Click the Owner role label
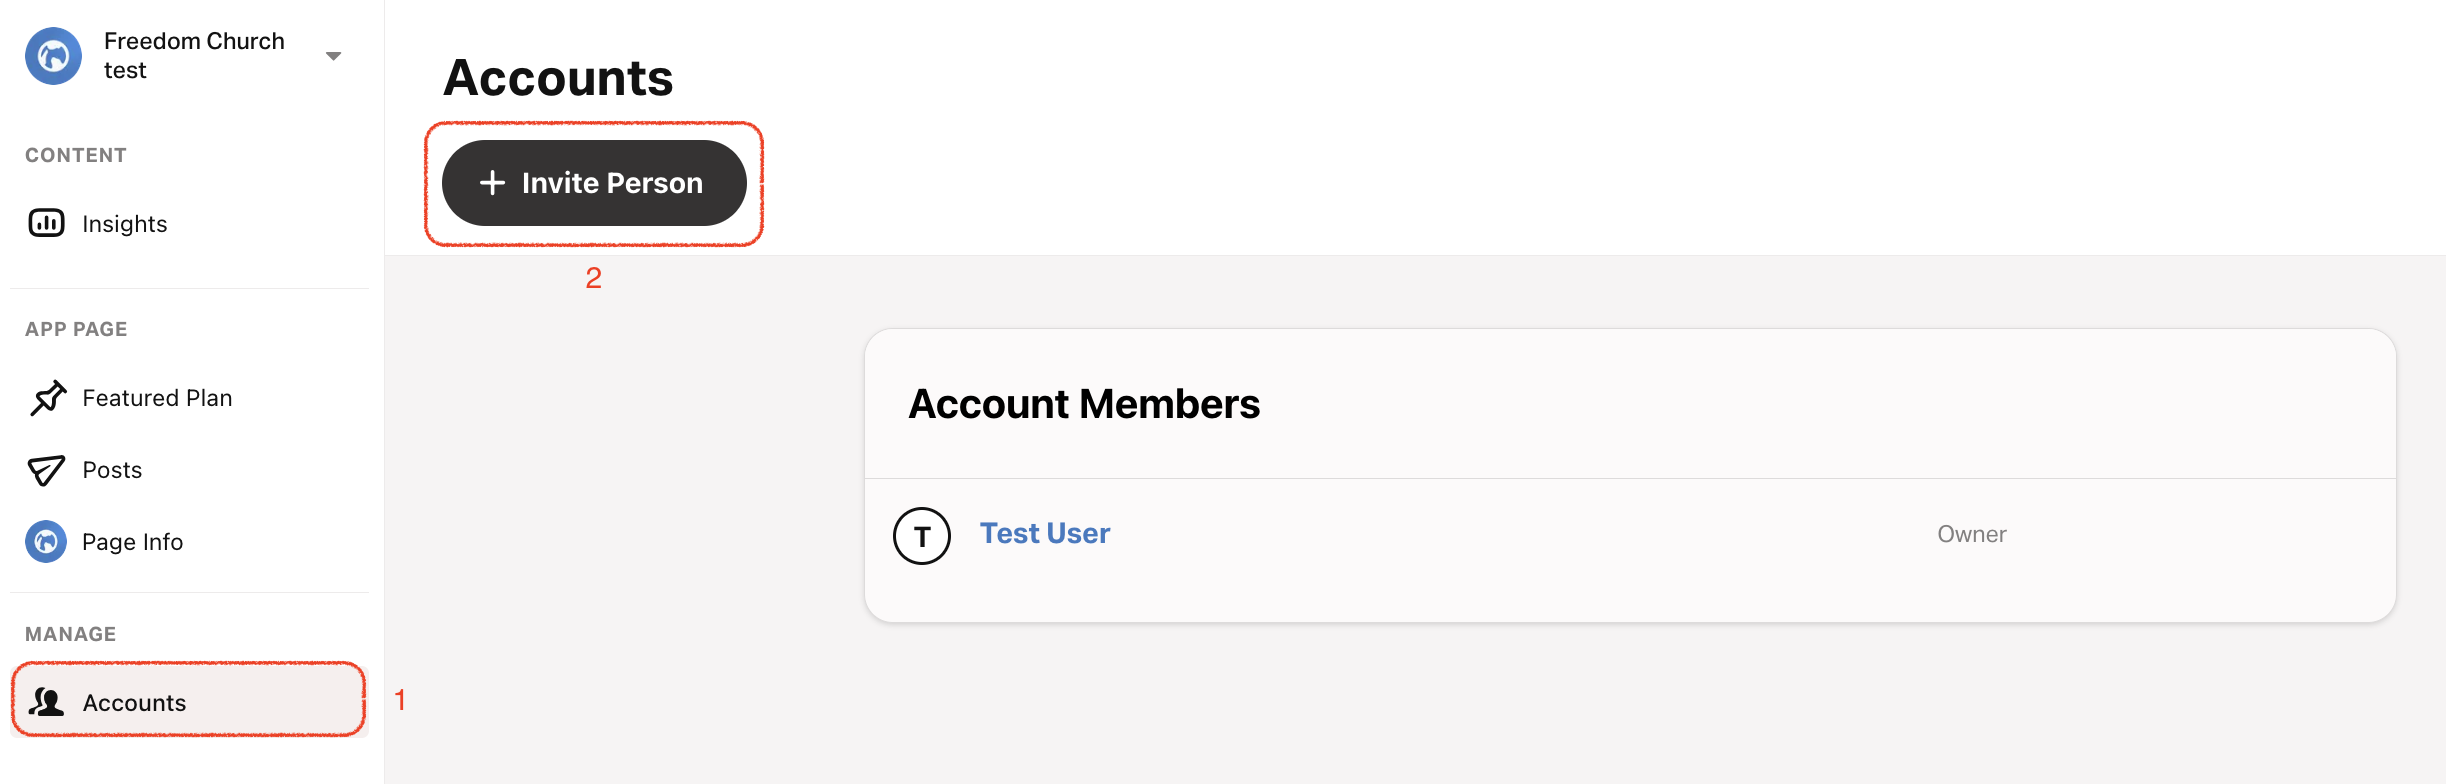The image size is (2446, 784). pos(1972,534)
